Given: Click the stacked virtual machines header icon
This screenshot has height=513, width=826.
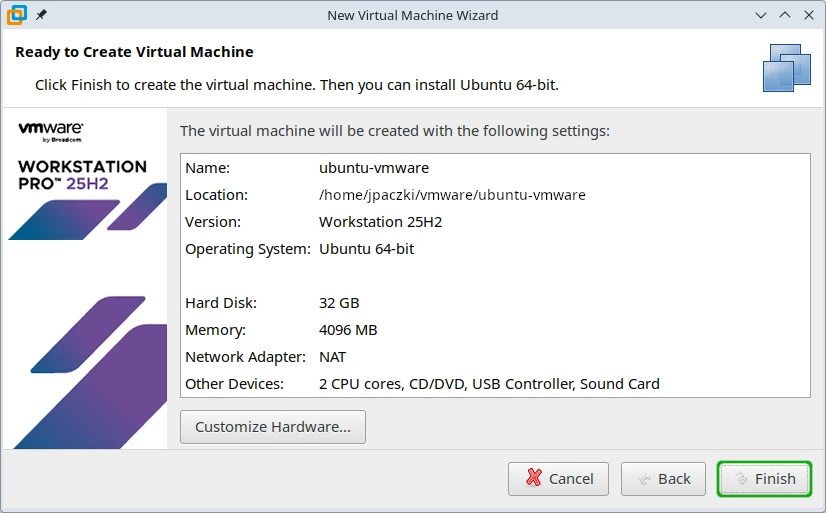Looking at the screenshot, I should click(x=786, y=68).
